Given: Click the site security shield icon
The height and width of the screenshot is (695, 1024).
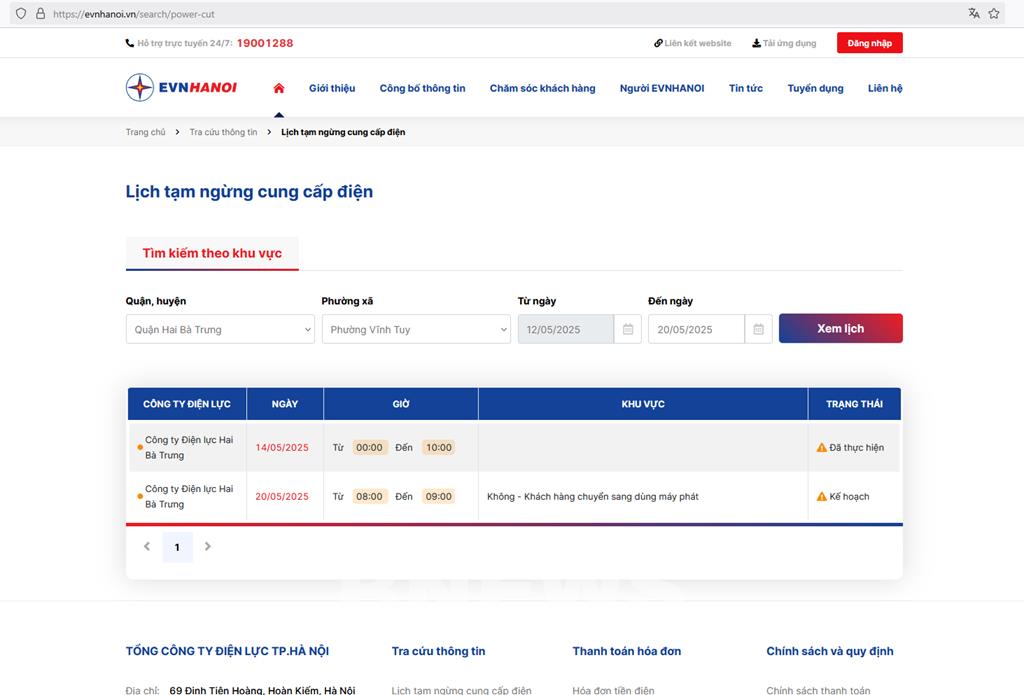Looking at the screenshot, I should tap(21, 14).
